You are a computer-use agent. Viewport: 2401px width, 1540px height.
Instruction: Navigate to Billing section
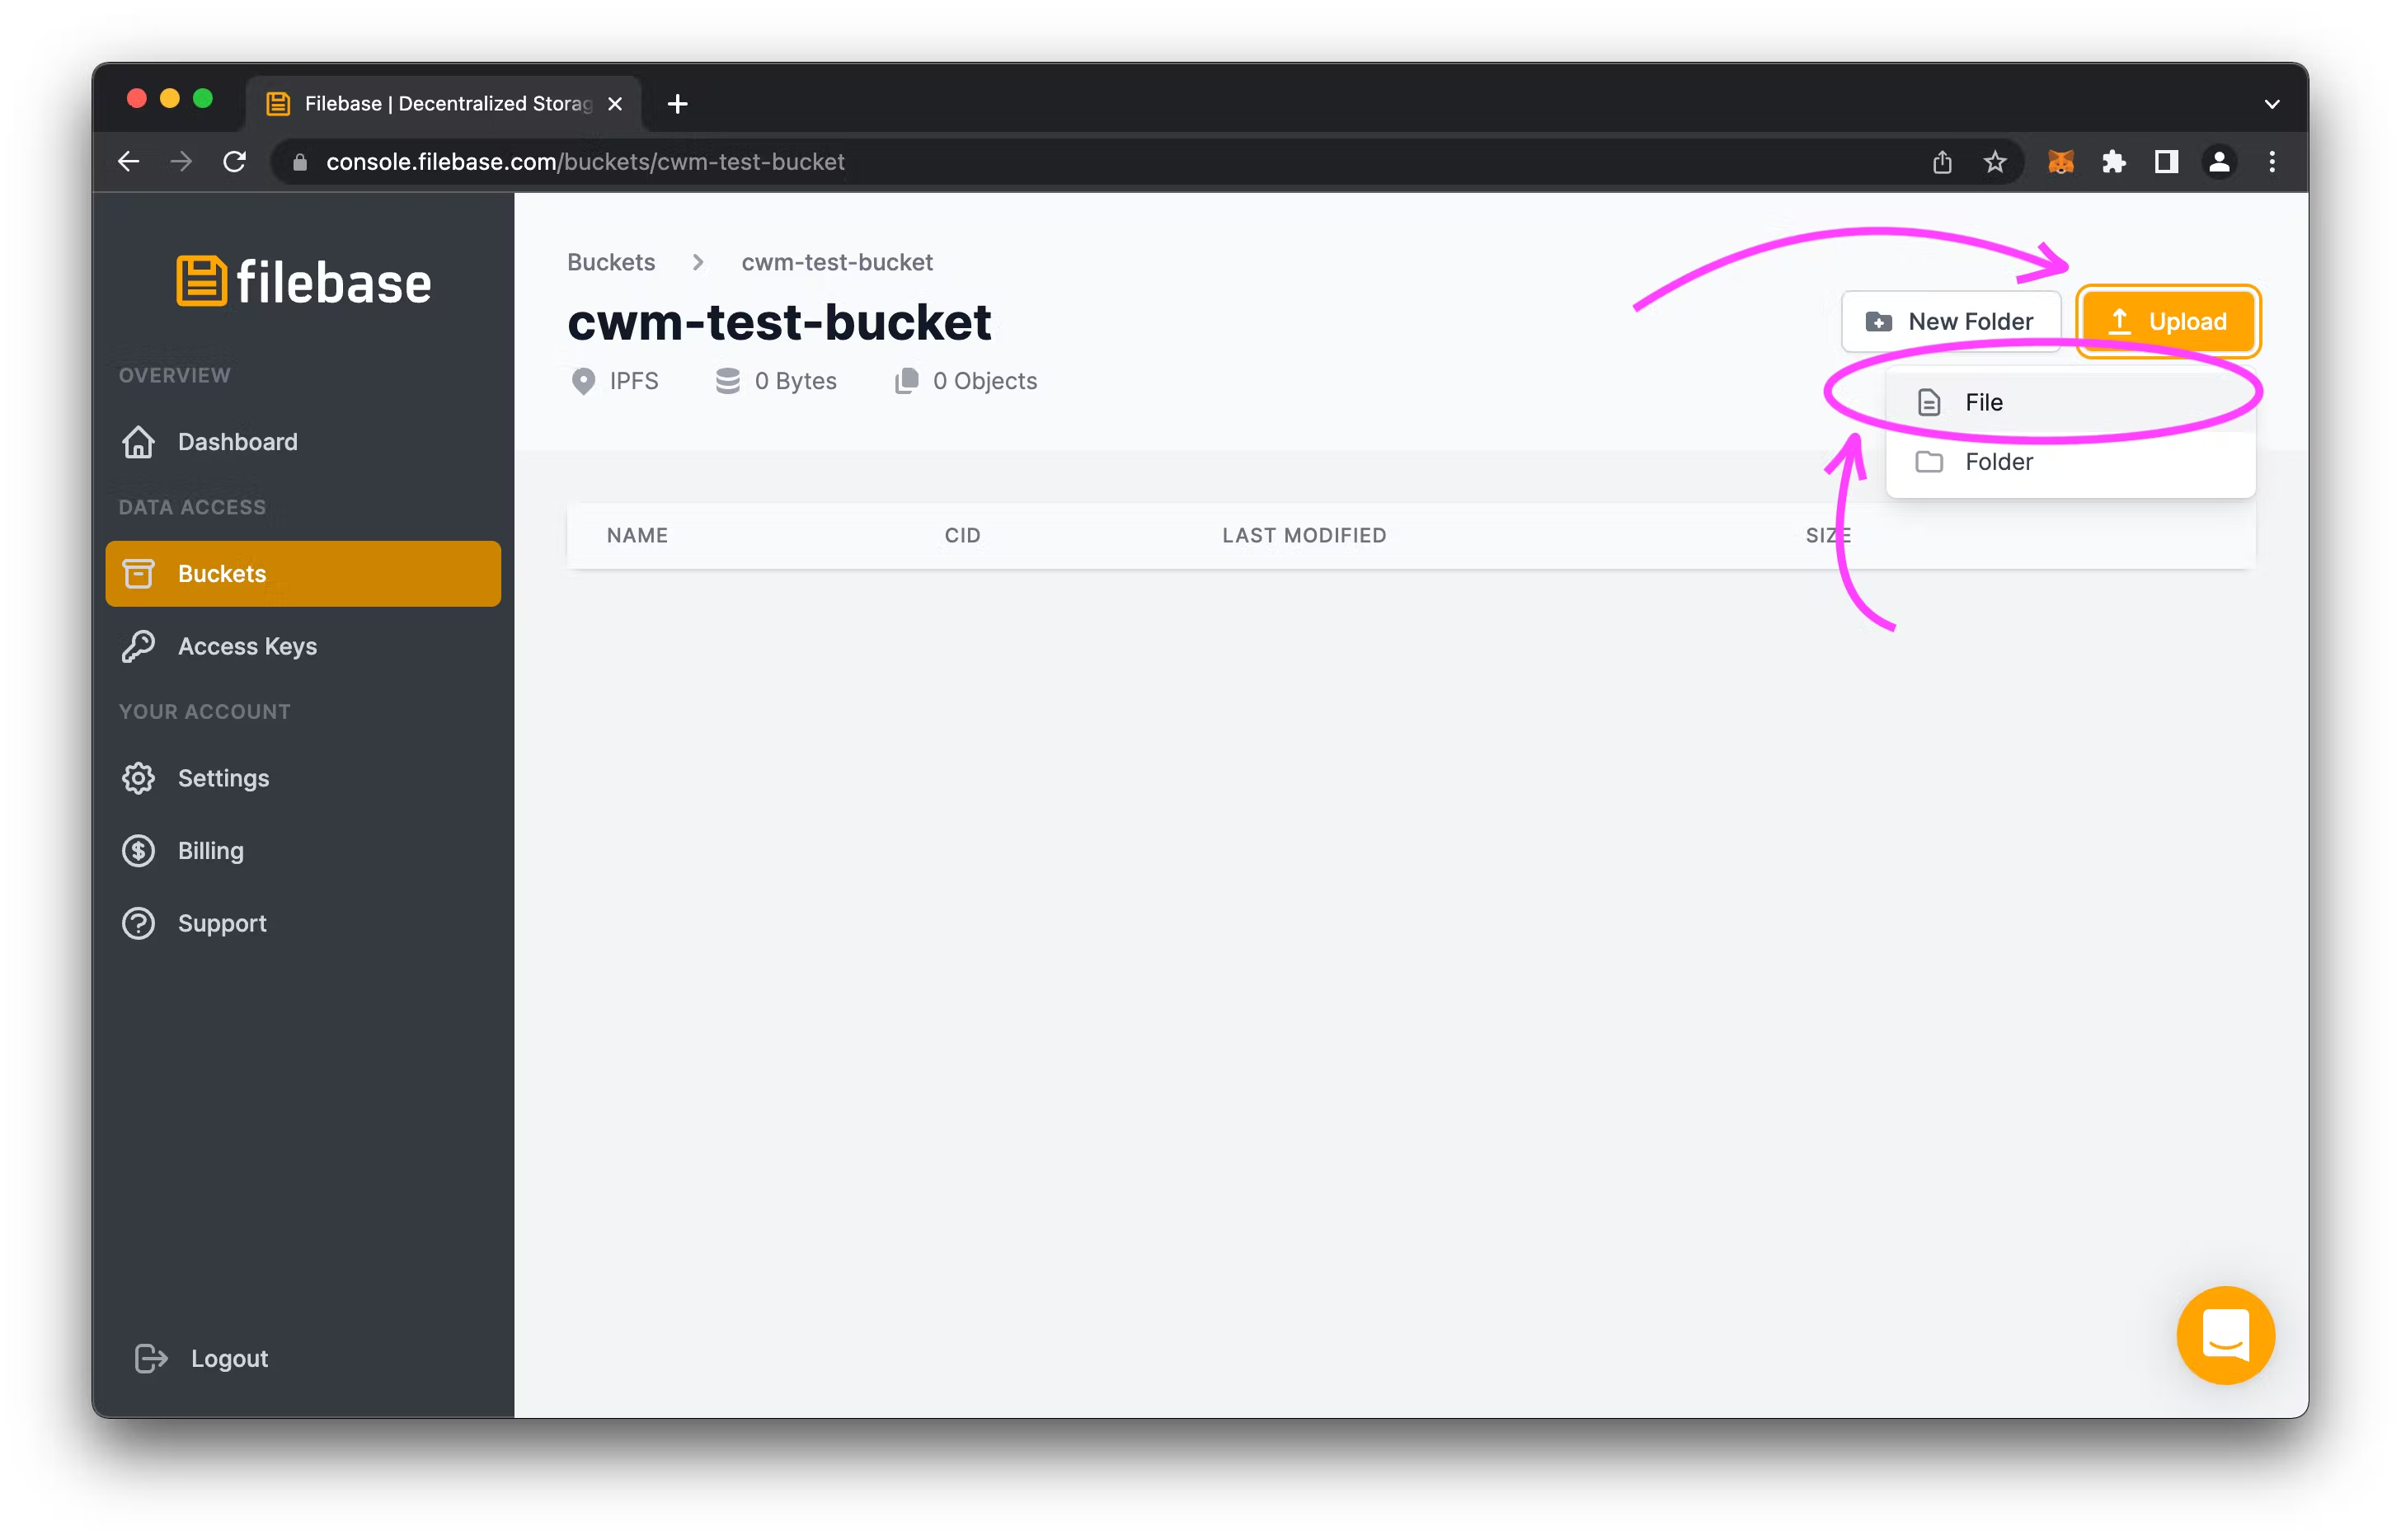209,849
